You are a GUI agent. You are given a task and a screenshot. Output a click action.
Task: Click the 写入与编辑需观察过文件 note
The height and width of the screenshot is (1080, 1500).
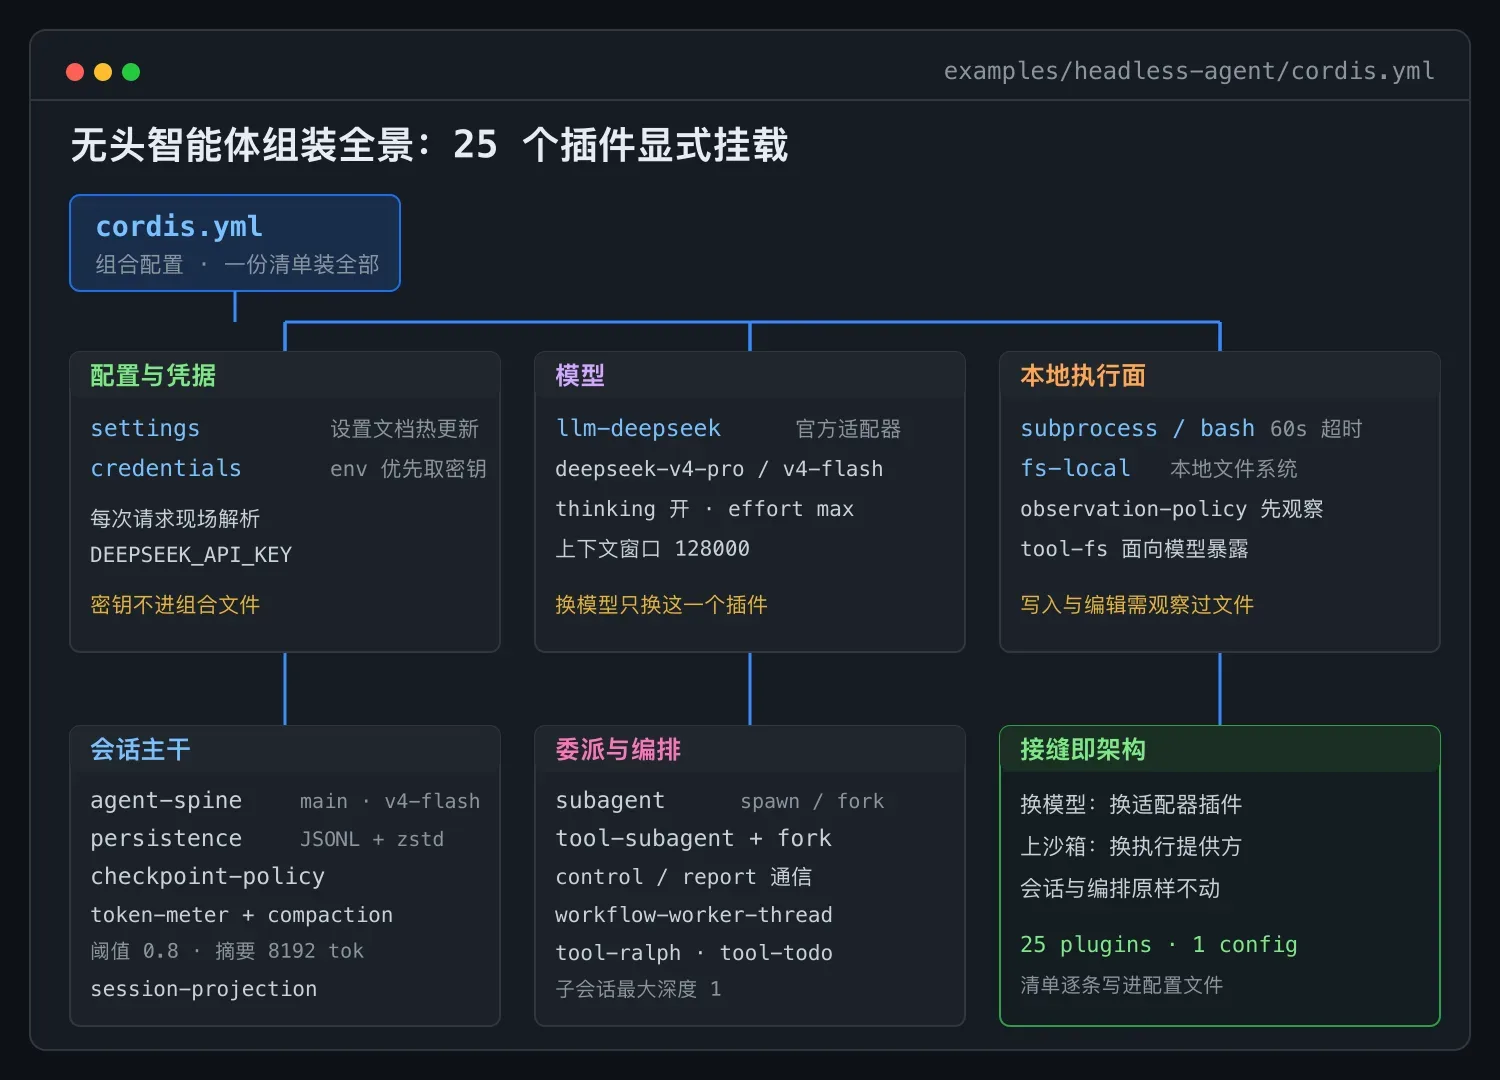[1137, 605]
